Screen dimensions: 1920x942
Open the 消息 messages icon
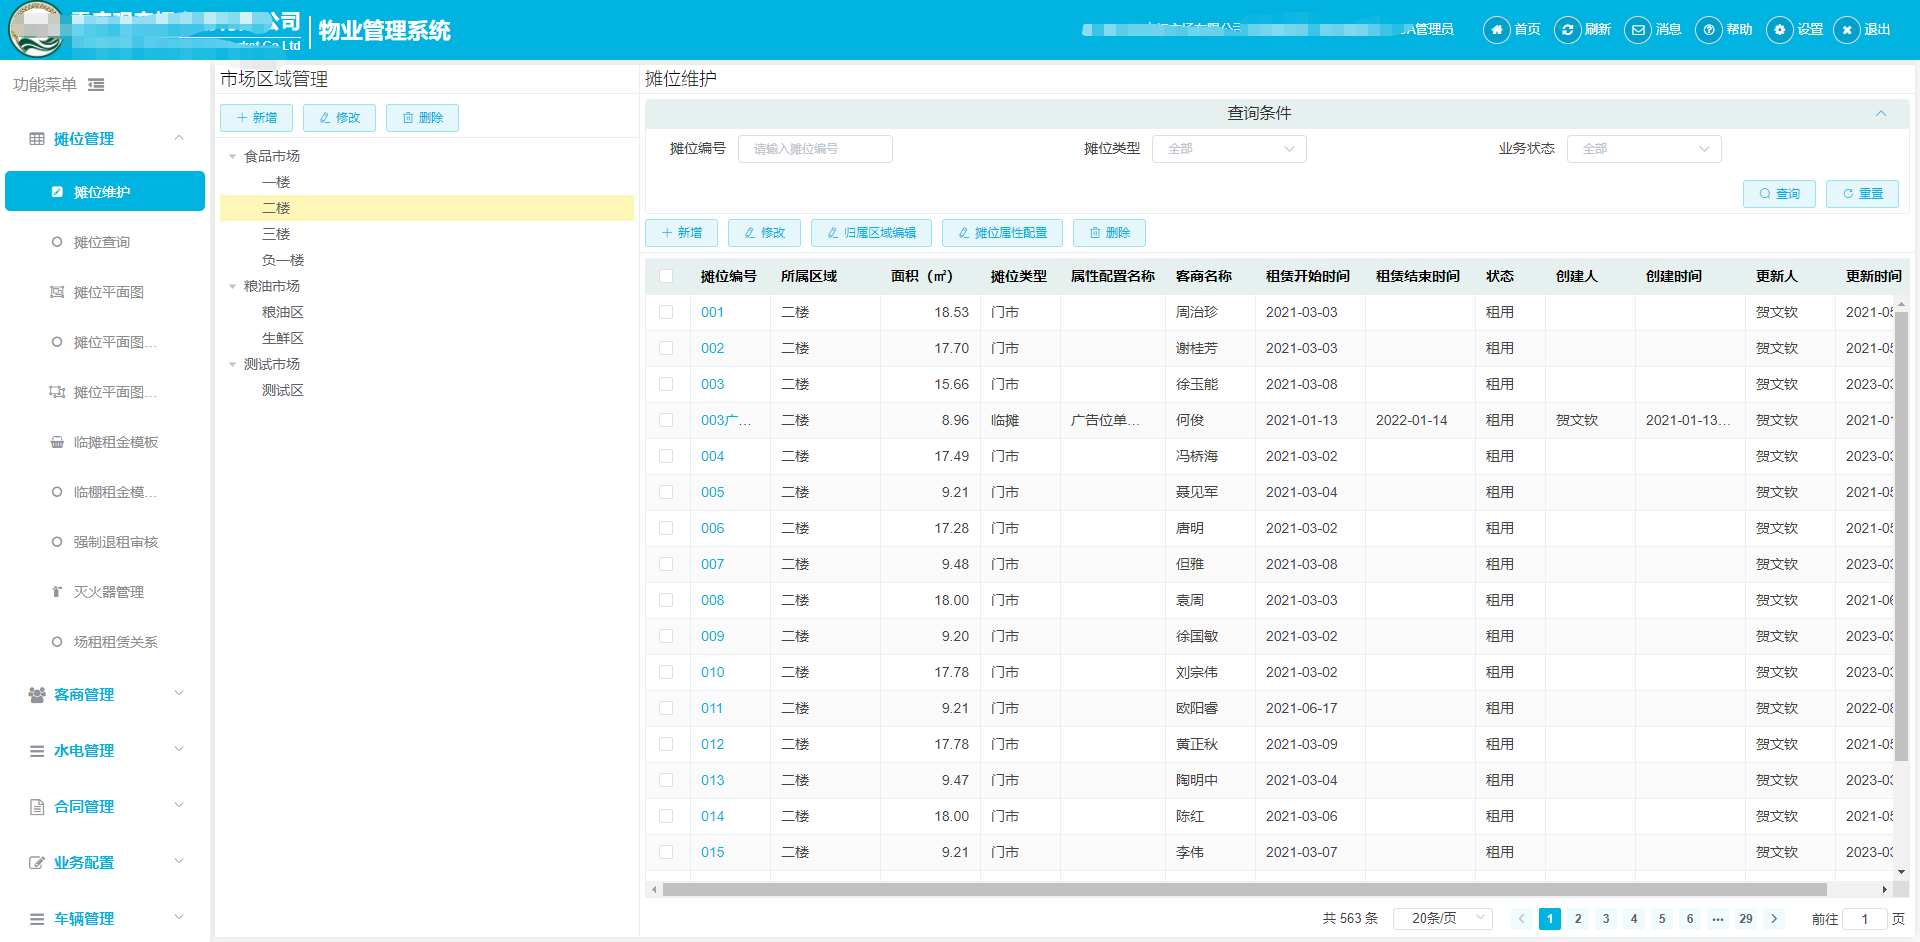pos(1638,30)
